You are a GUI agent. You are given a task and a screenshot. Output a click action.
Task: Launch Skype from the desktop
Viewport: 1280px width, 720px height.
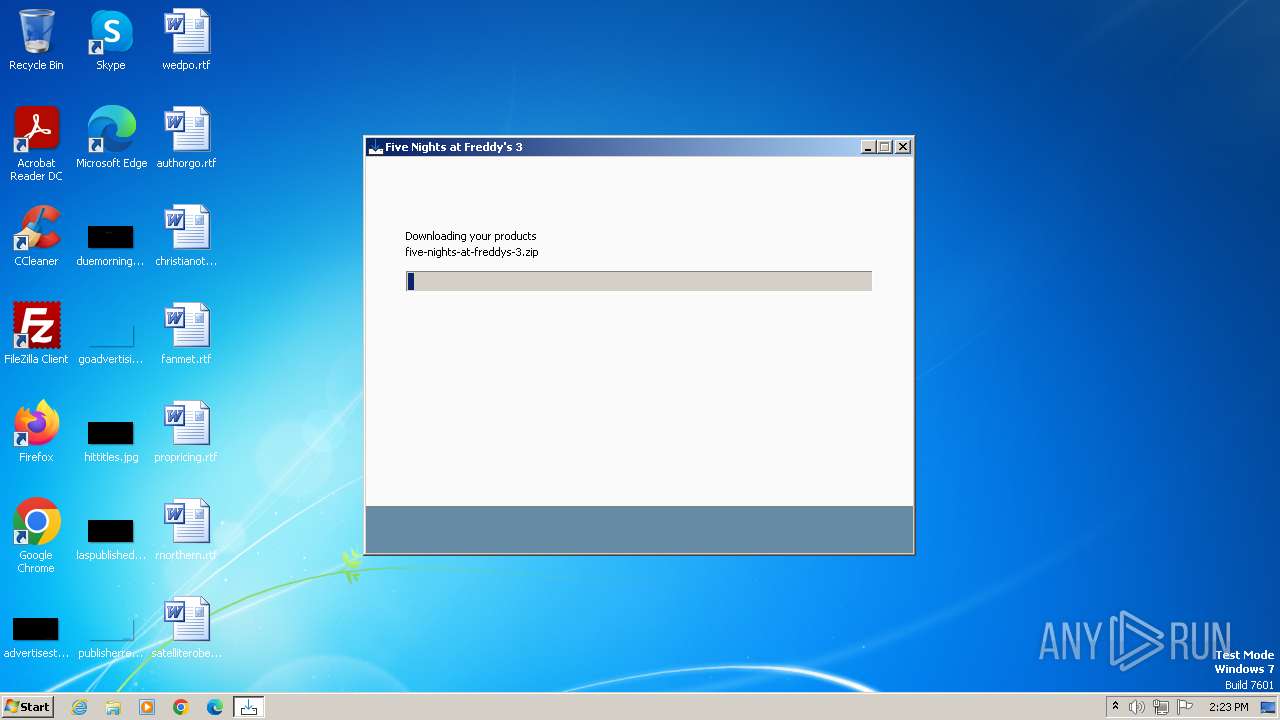111,41
